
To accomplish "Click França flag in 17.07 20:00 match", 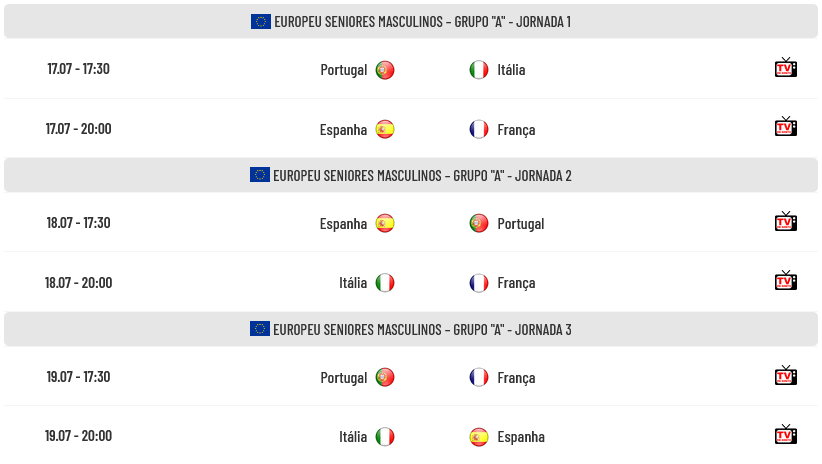I will 479,130.
